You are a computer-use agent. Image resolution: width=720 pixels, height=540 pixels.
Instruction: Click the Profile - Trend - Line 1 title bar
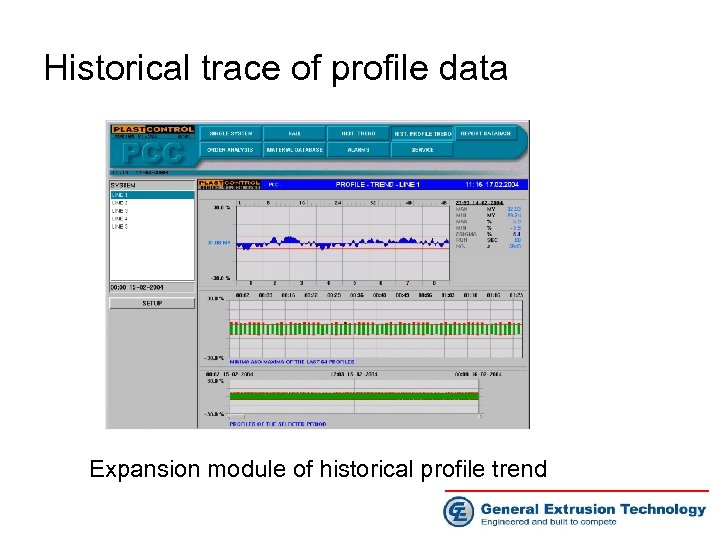click(363, 185)
